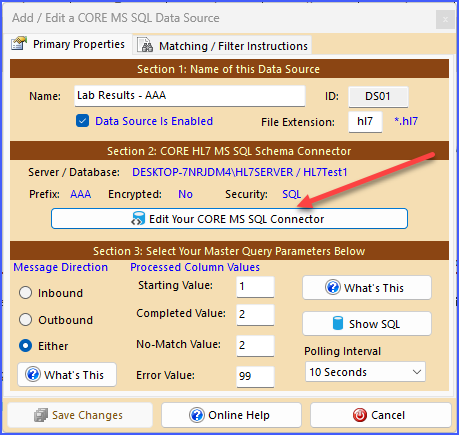The width and height of the screenshot is (459, 435).
Task: Open the Polling Interval dropdown
Action: pyautogui.click(x=365, y=372)
